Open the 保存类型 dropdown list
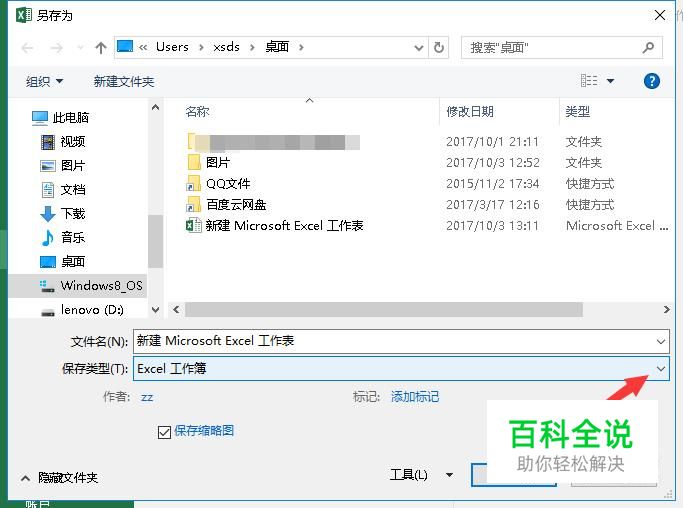The width and height of the screenshot is (683, 508). point(661,369)
